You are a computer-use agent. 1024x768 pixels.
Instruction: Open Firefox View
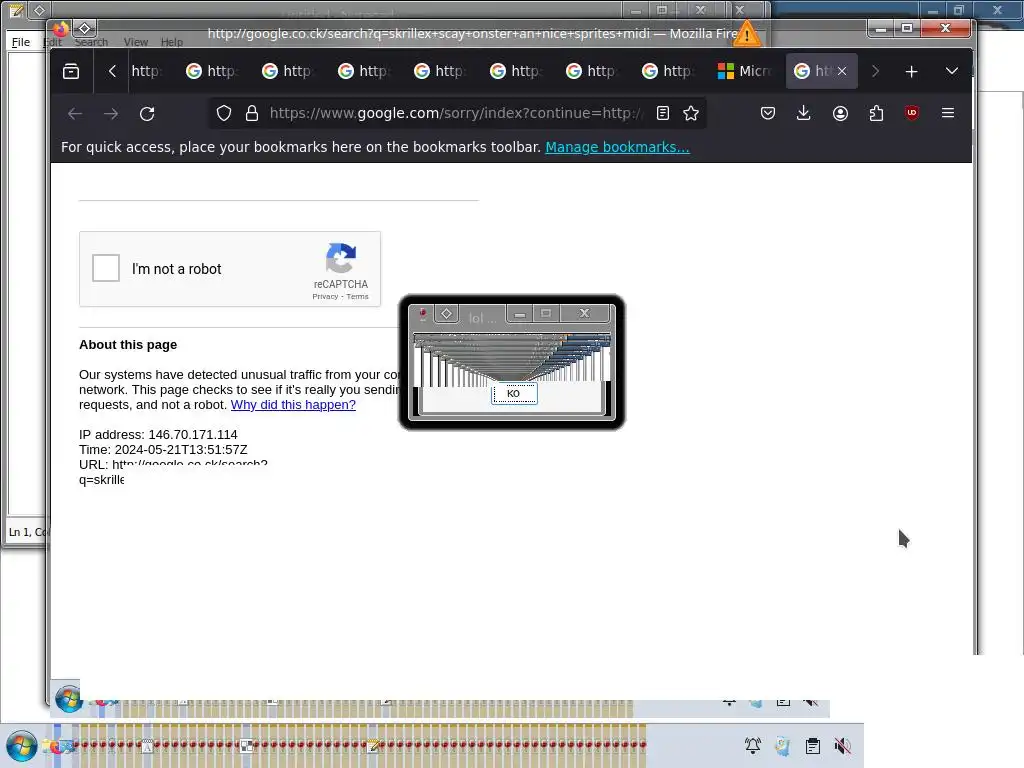click(71, 71)
